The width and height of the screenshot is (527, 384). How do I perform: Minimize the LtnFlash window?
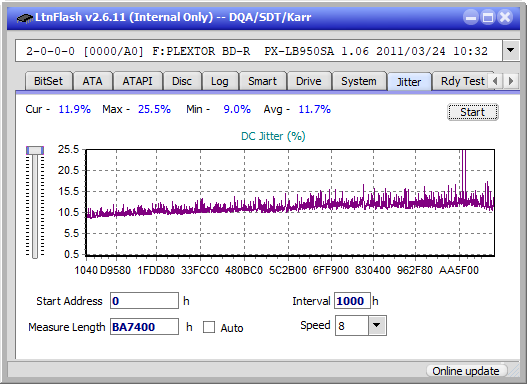pyautogui.click(x=471, y=17)
